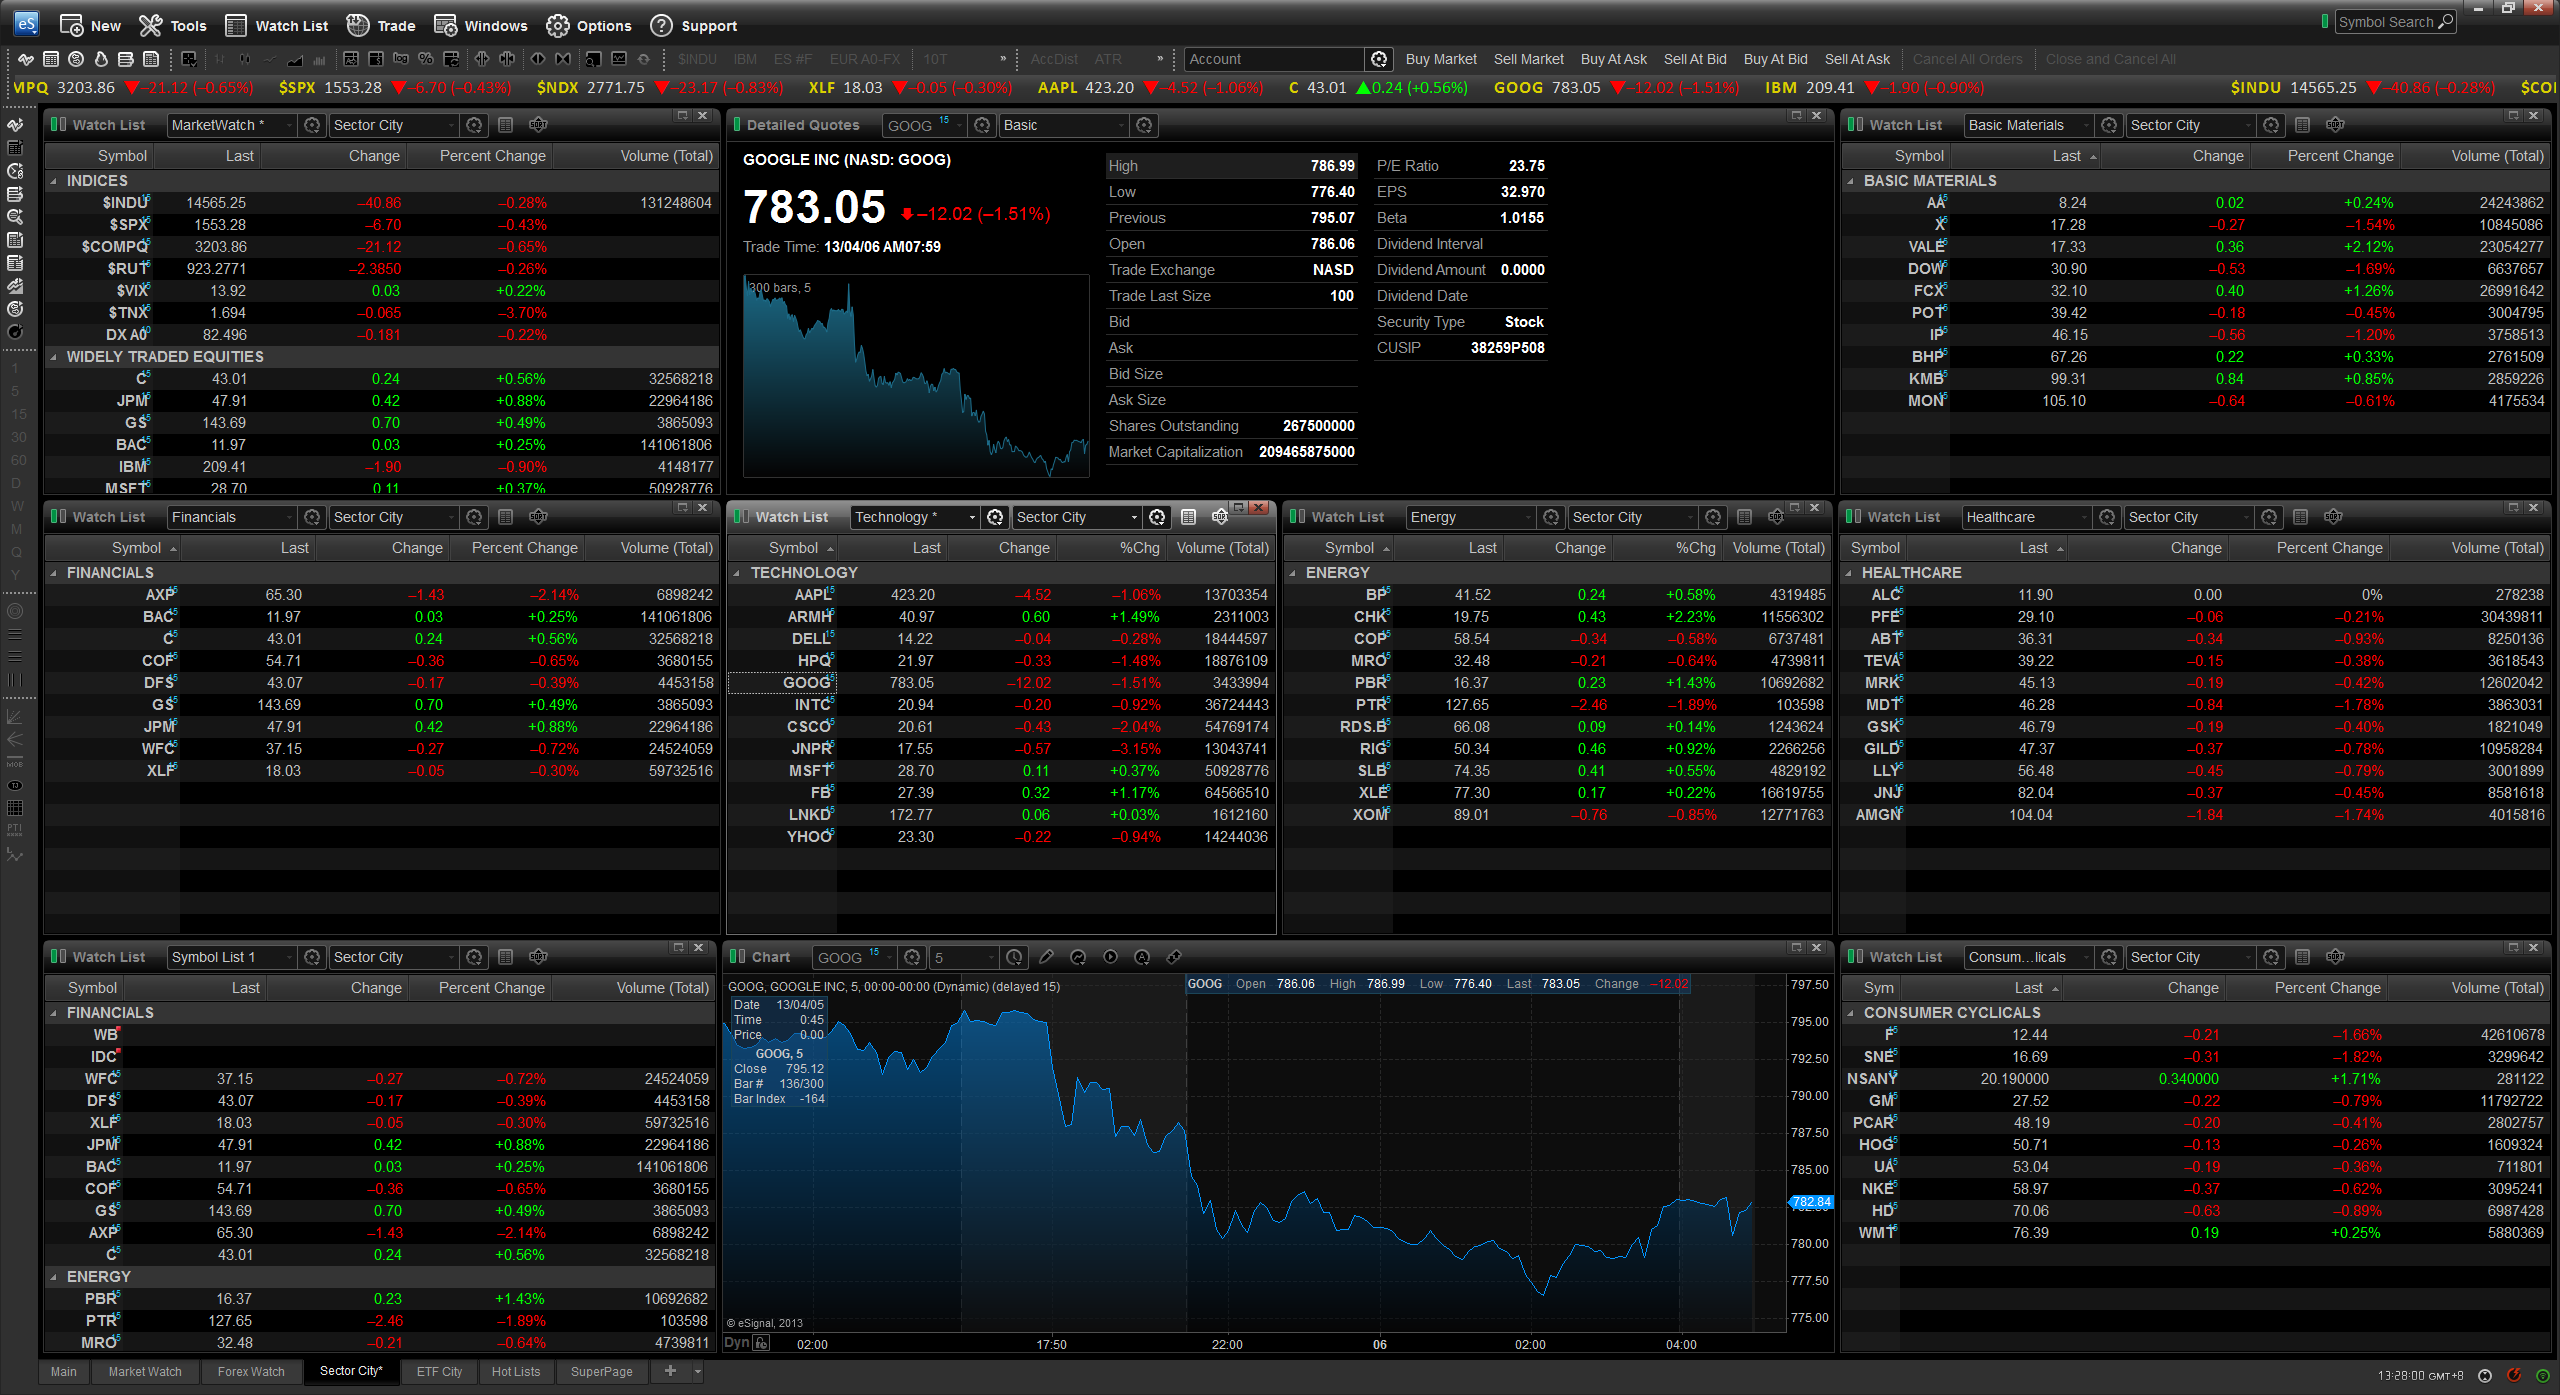Click the Buy Market button
Screen dimensions: 2560x1395
pyautogui.click(x=1441, y=59)
